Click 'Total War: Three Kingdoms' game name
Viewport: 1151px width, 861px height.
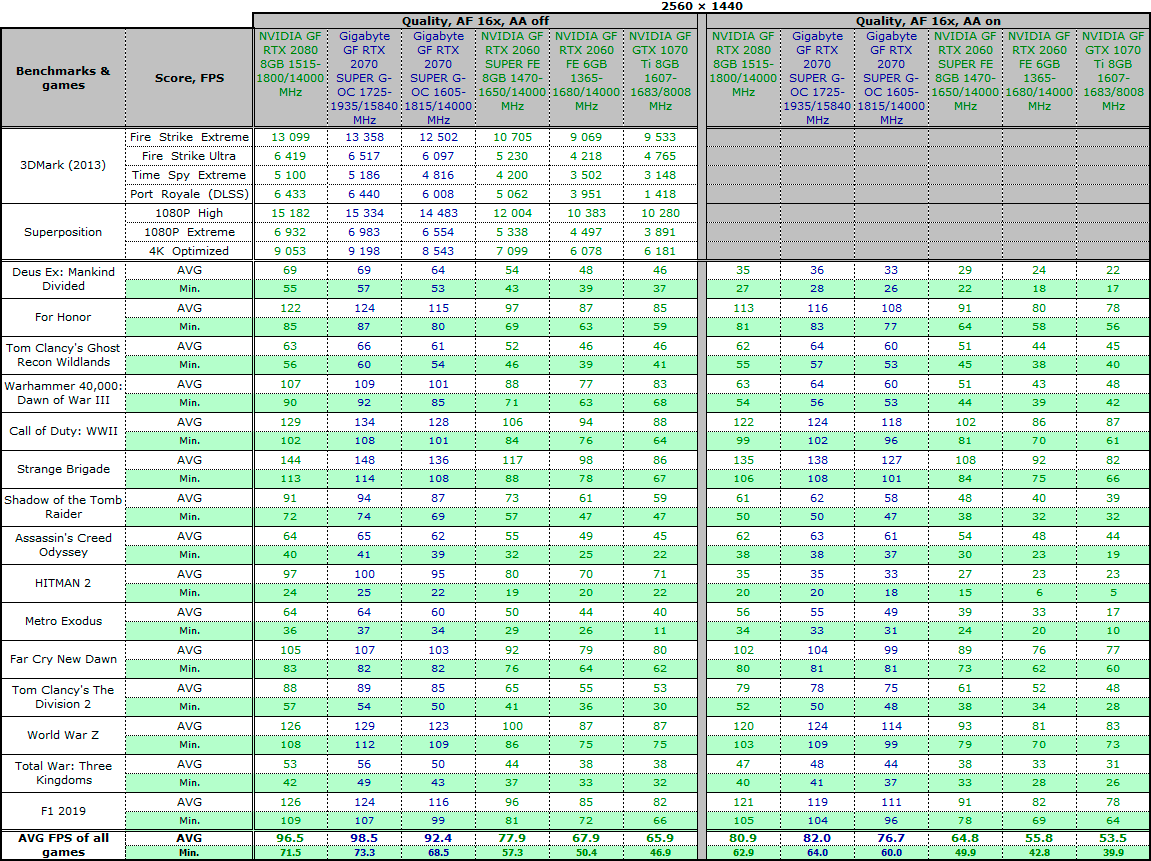63,773
